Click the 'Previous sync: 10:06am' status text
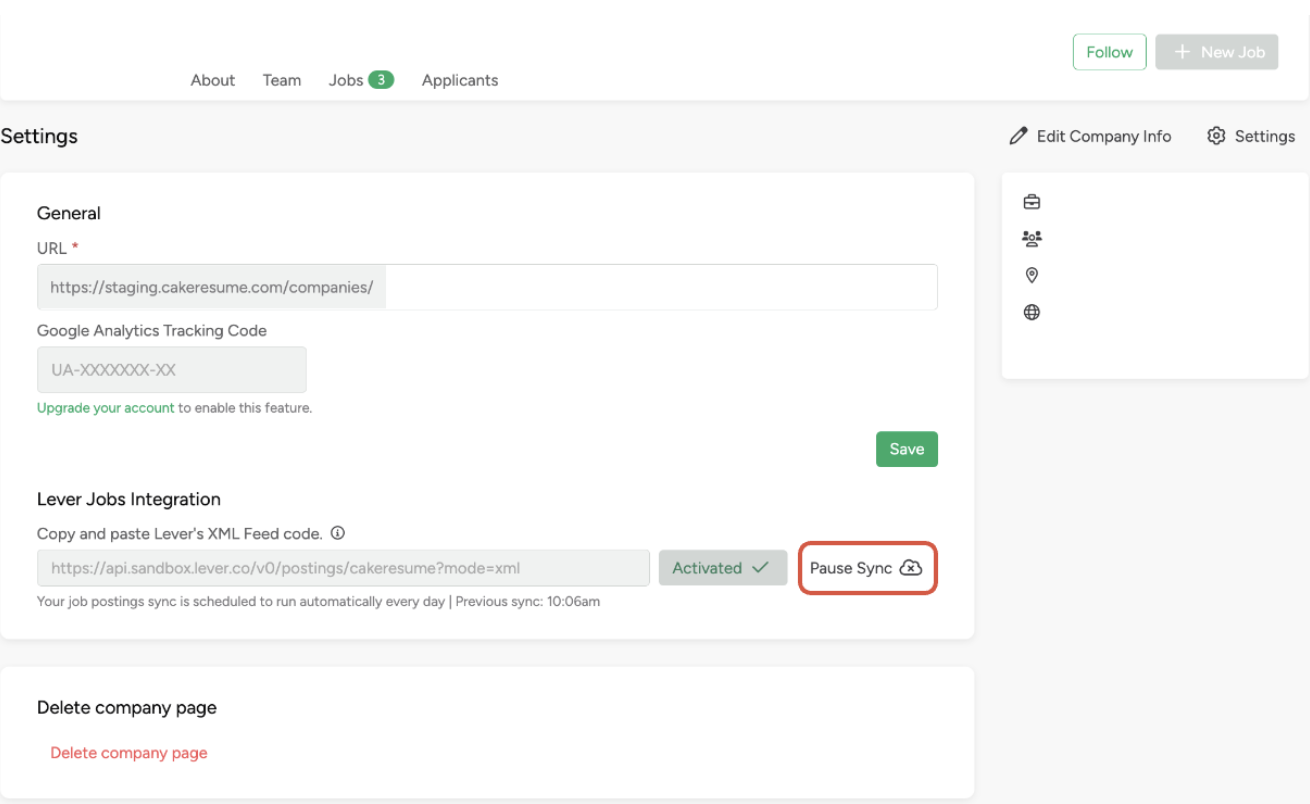Screen dimensions: 1310x804 point(528,602)
